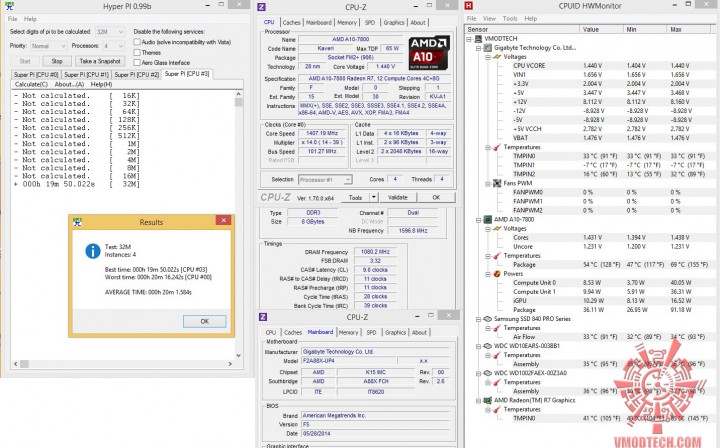The width and height of the screenshot is (720, 448).
Task: Open the Graphics tab in lower CPU-Z
Action: pyautogui.click(x=395, y=332)
